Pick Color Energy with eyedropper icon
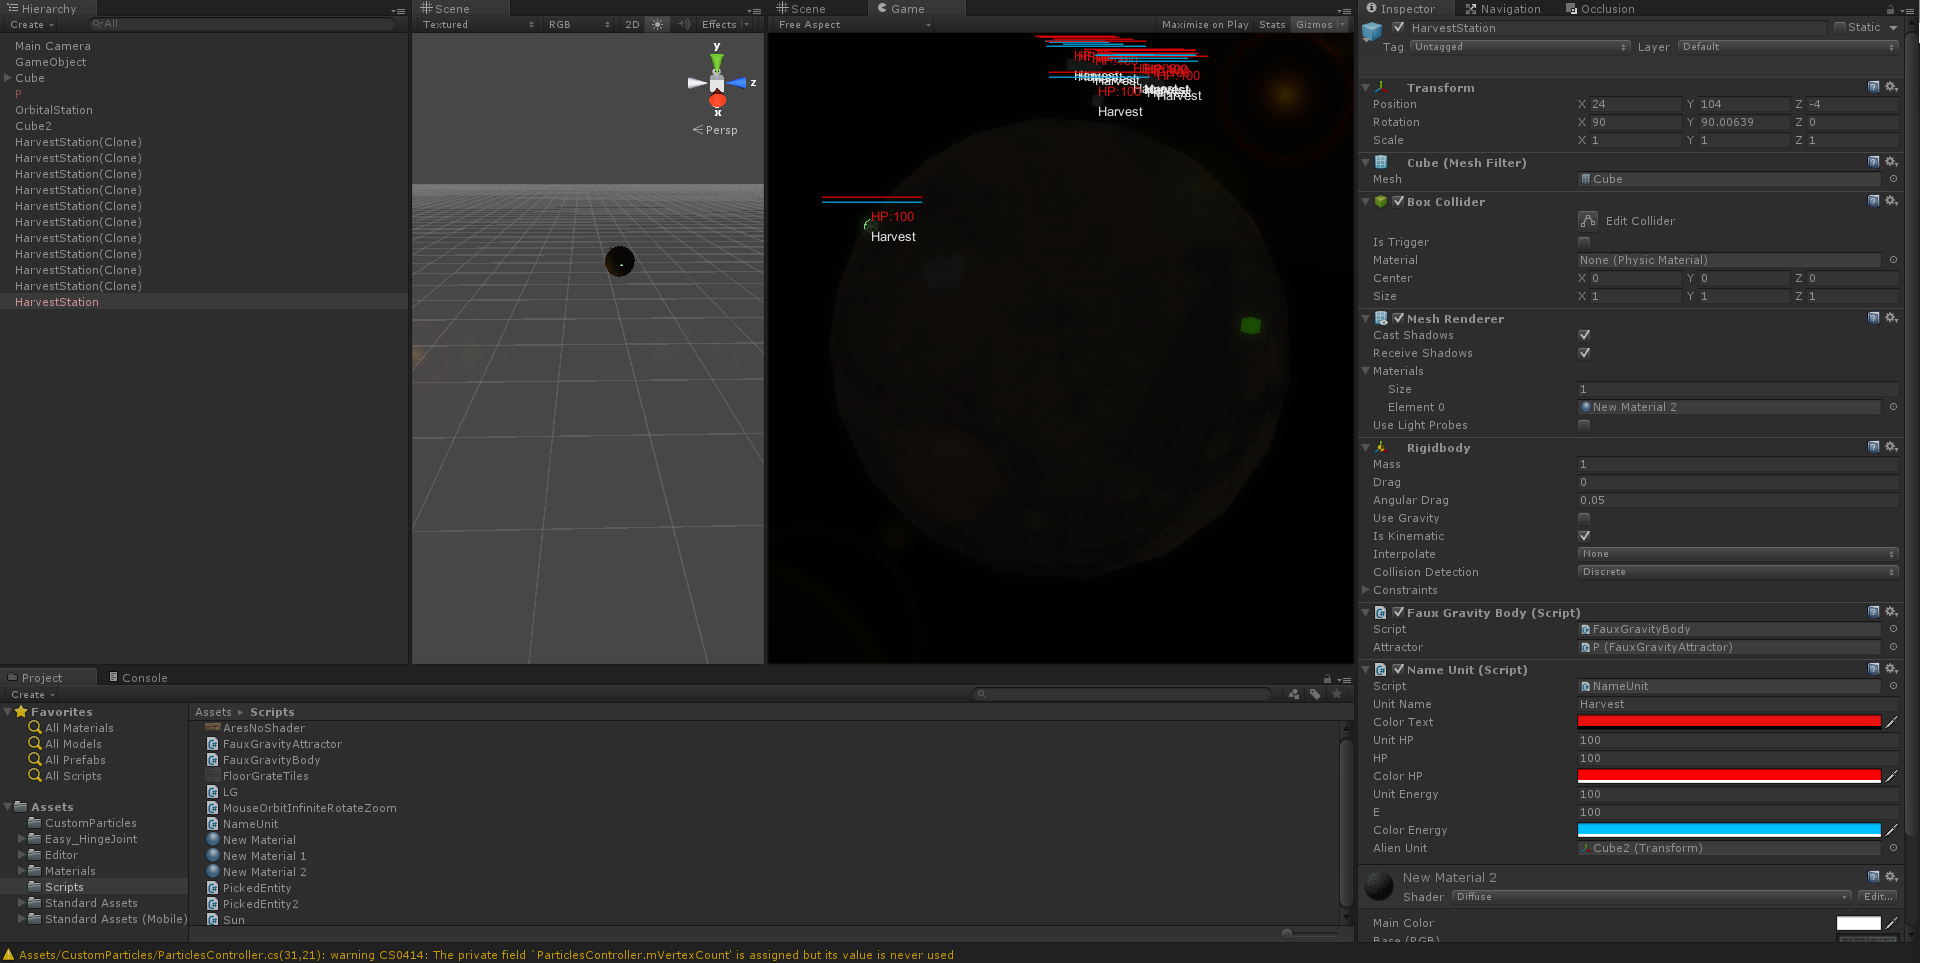Image resolution: width=1943 pixels, height=963 pixels. pyautogui.click(x=1891, y=830)
